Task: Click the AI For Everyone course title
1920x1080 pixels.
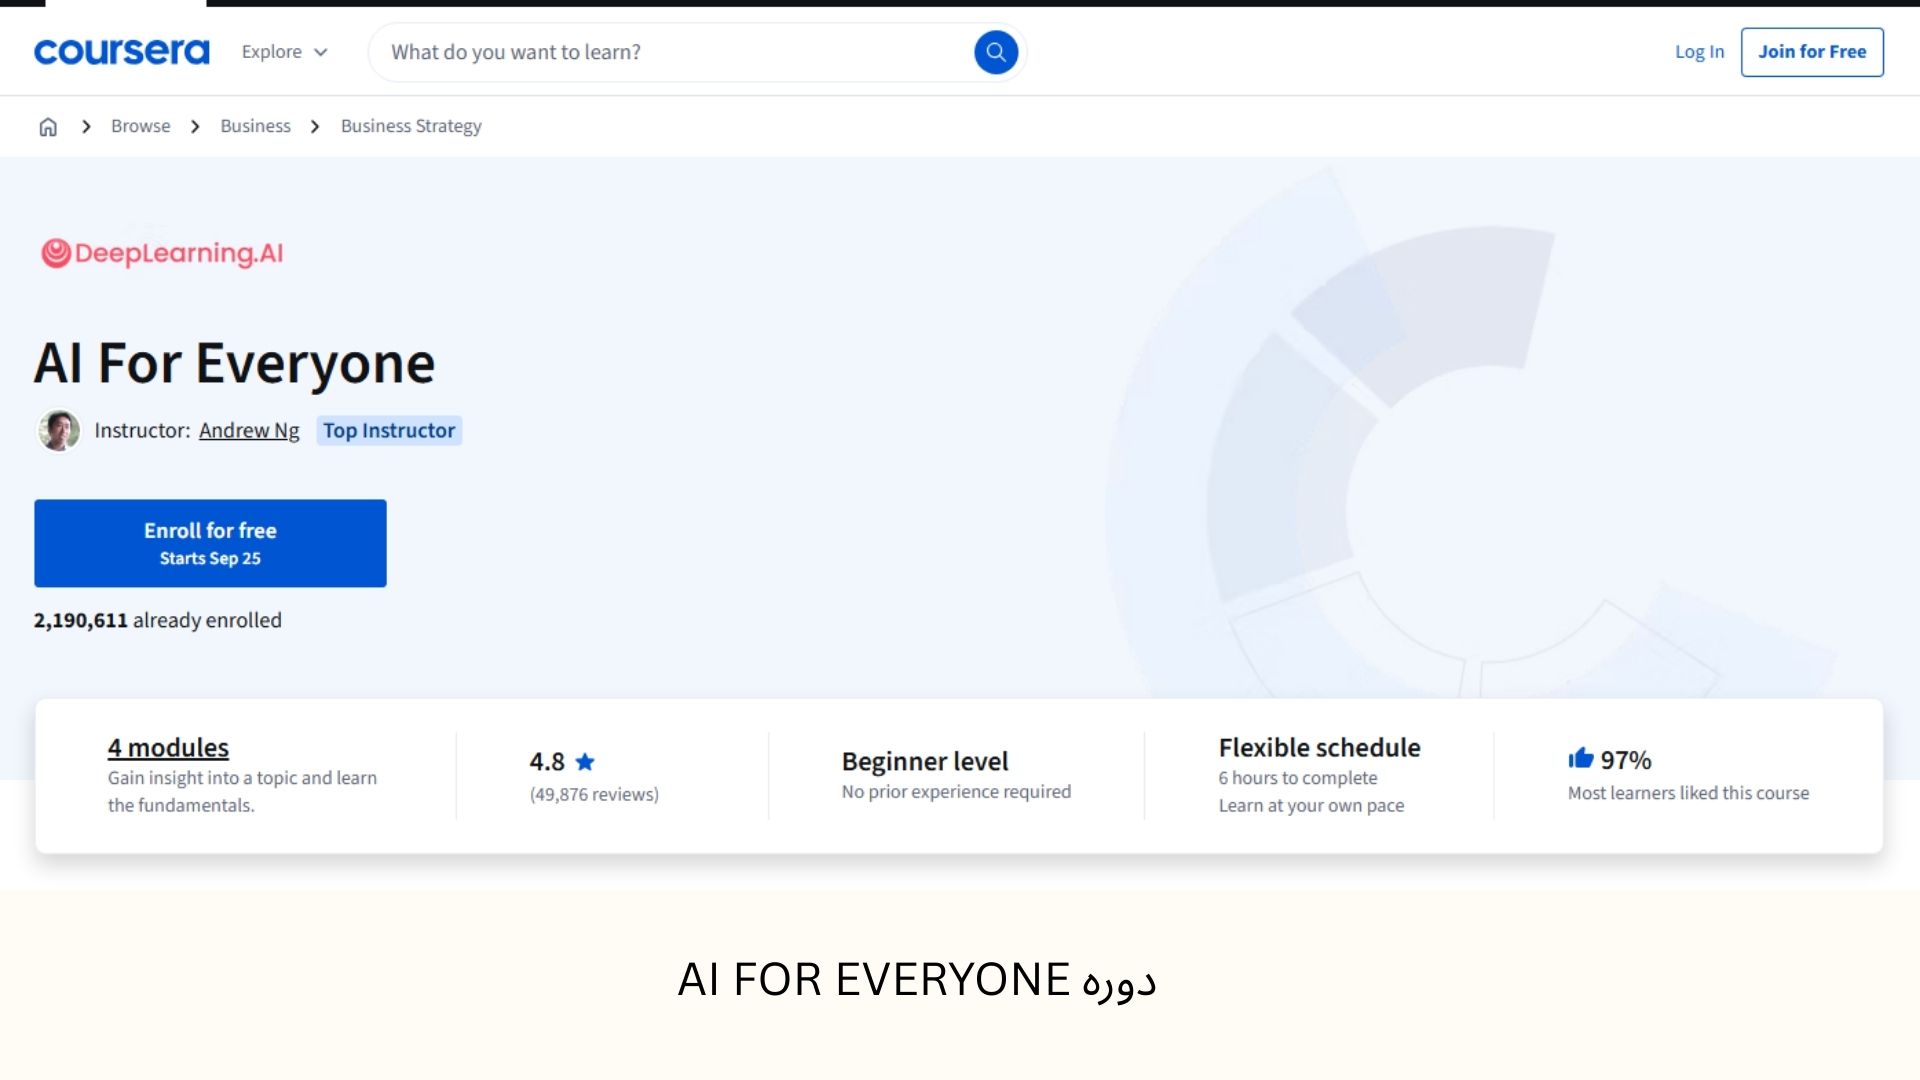Action: tap(235, 363)
